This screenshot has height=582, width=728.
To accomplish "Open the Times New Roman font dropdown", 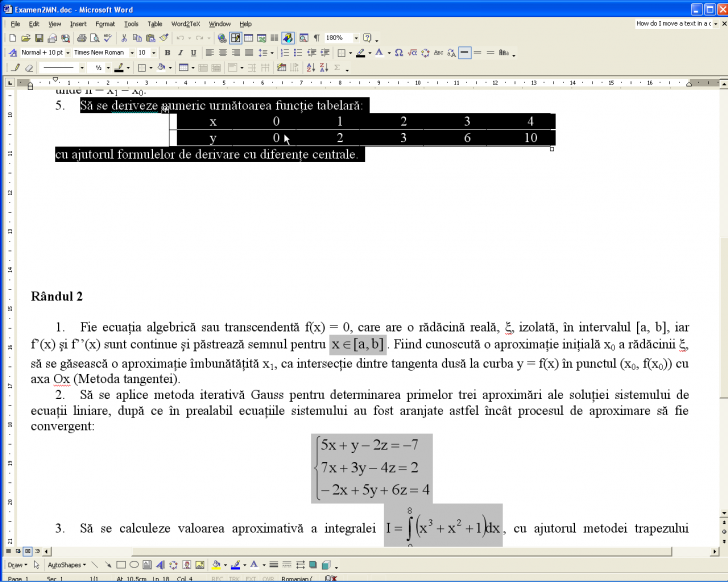I will [x=132, y=53].
